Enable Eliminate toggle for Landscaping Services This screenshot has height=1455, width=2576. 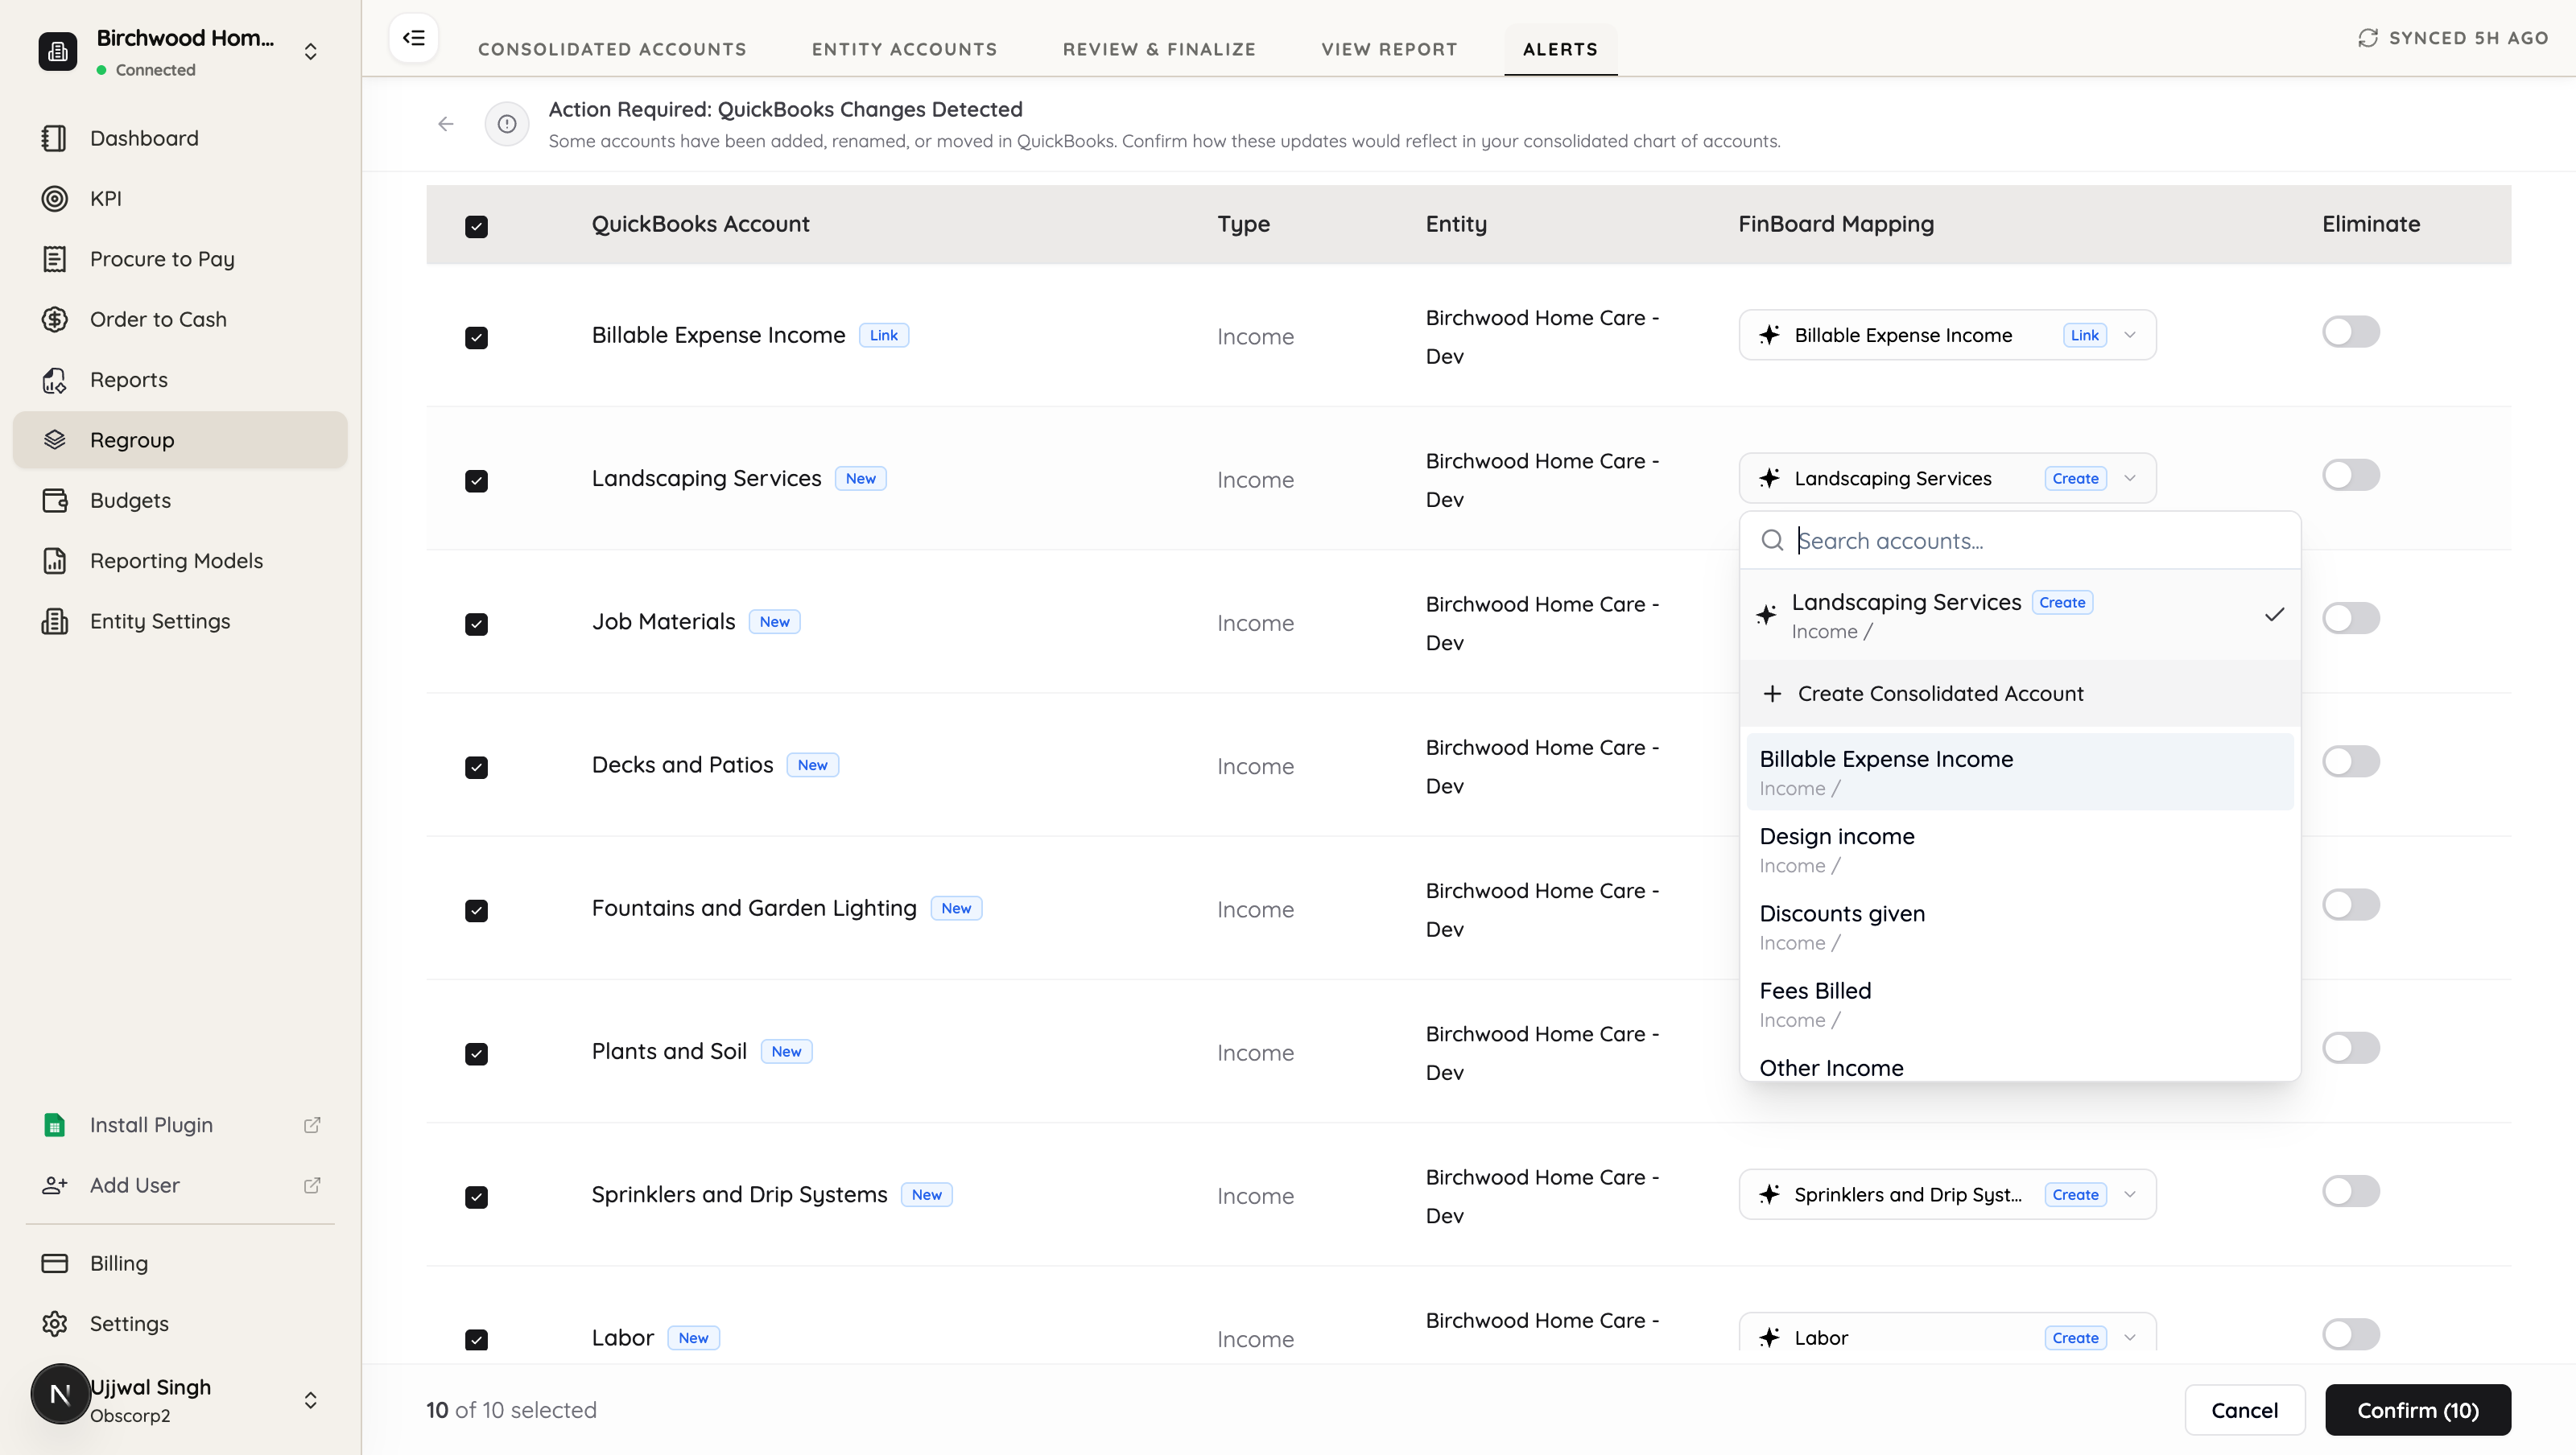click(x=2350, y=475)
